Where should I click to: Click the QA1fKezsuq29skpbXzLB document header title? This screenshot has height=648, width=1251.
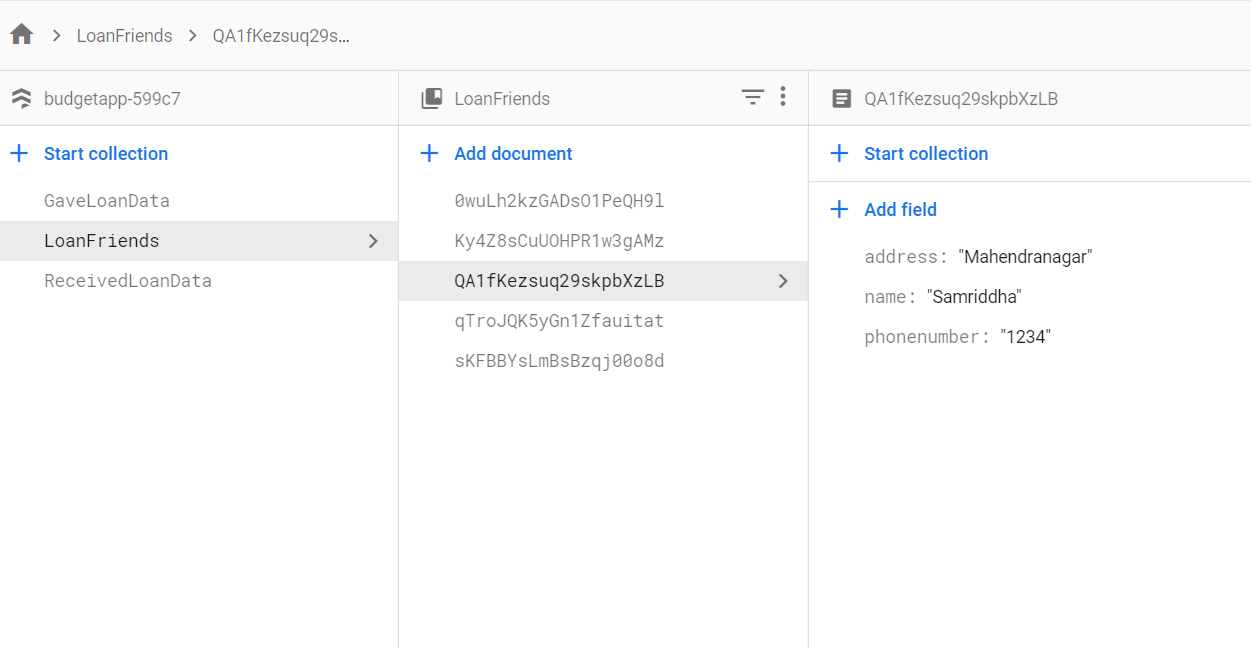coord(961,98)
